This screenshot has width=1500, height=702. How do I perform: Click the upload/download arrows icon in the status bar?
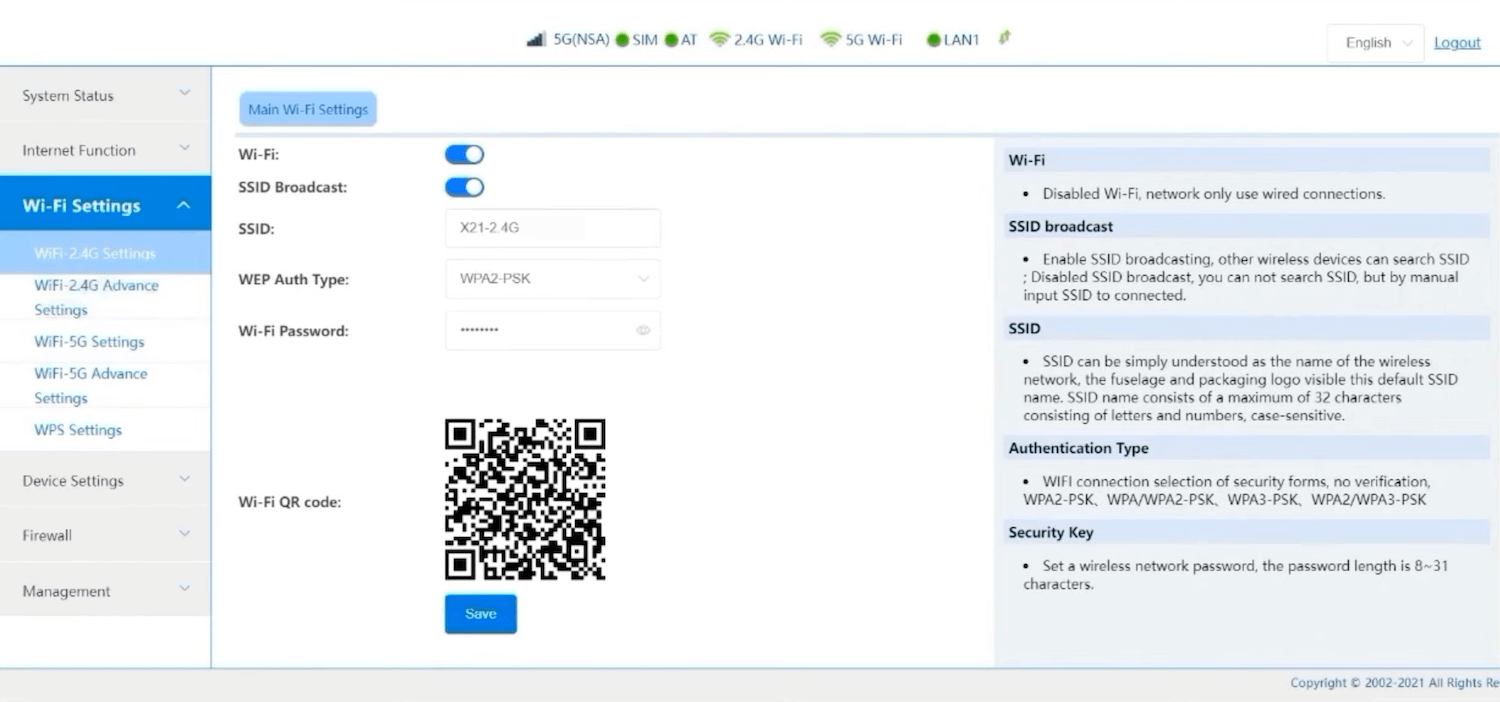[x=1002, y=38]
